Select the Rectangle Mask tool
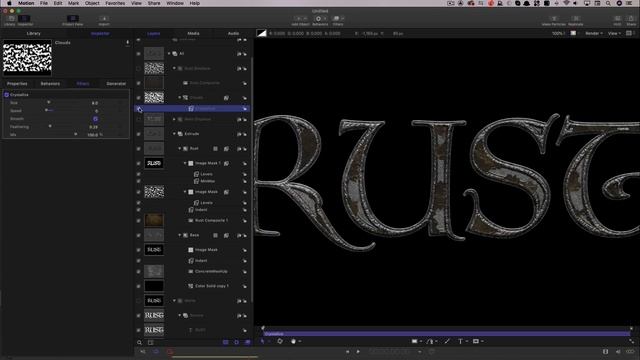Screen dimensions: 640x360 click(476, 341)
